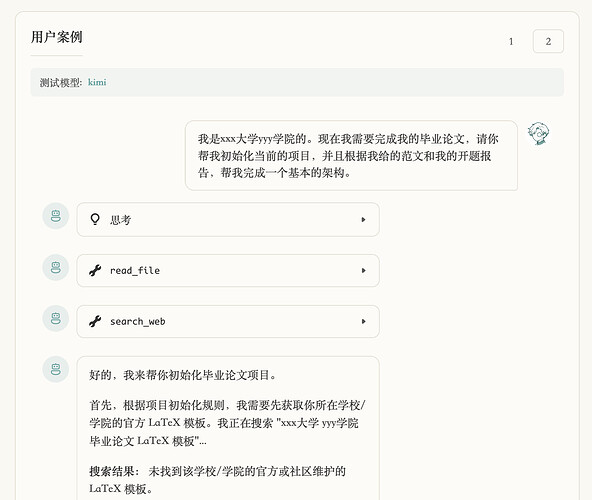
Task: Click the user avatar beside the message
Action: (x=538, y=133)
